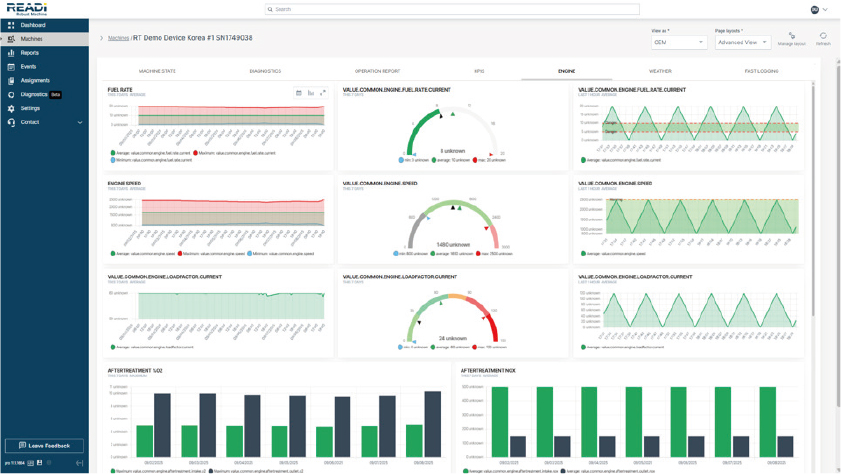Switch to the Weather tab

pos(660,71)
